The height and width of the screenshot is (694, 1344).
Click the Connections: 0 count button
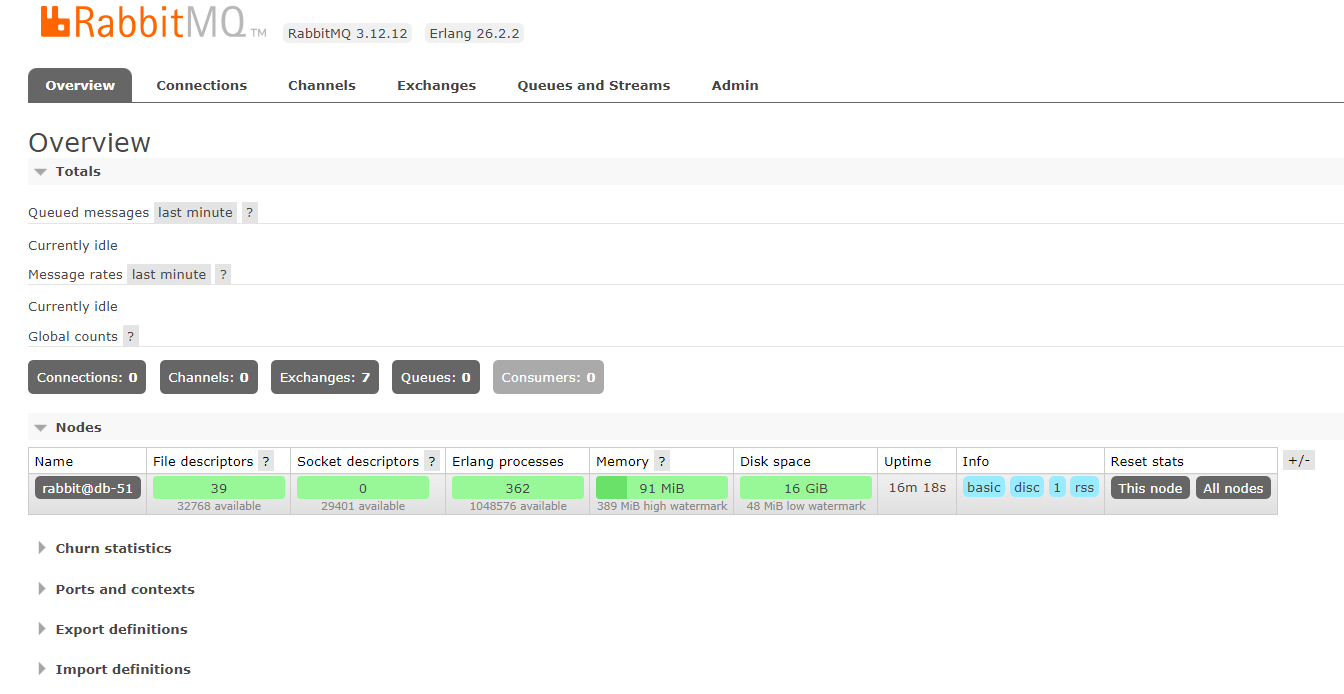[87, 377]
